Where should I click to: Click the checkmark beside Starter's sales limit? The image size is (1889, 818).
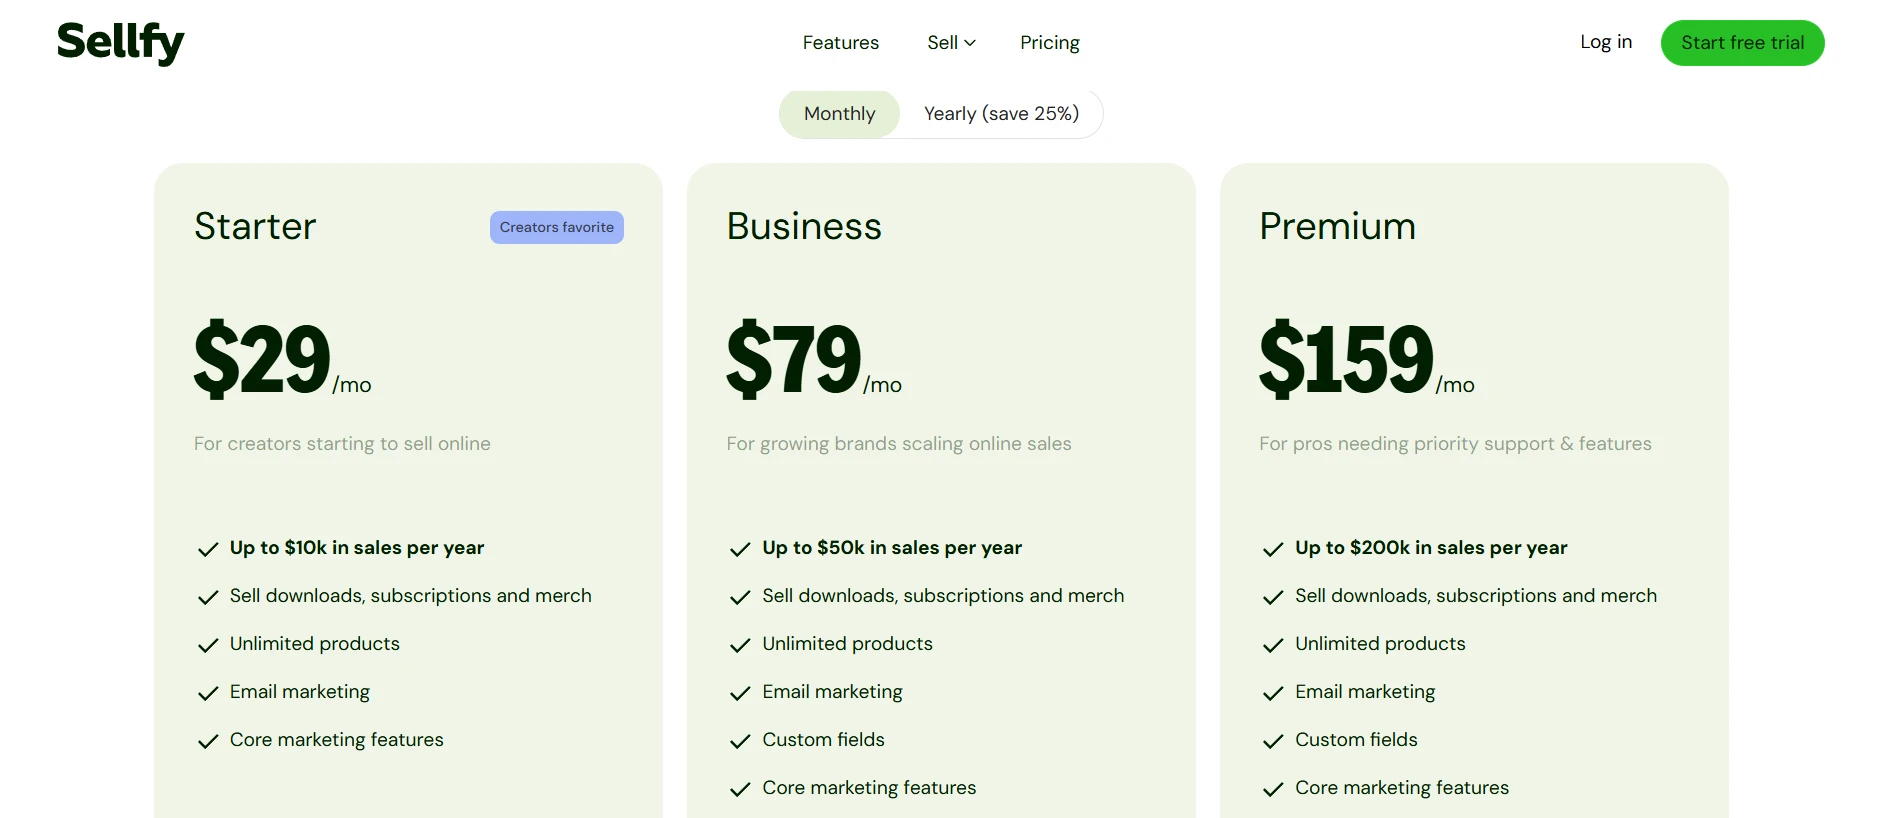tap(207, 549)
